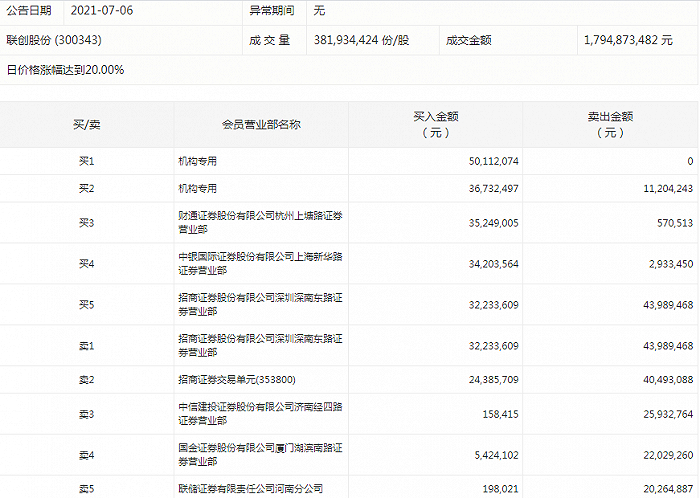Select the 买4 row label
The height and width of the screenshot is (498, 700).
tap(87, 264)
